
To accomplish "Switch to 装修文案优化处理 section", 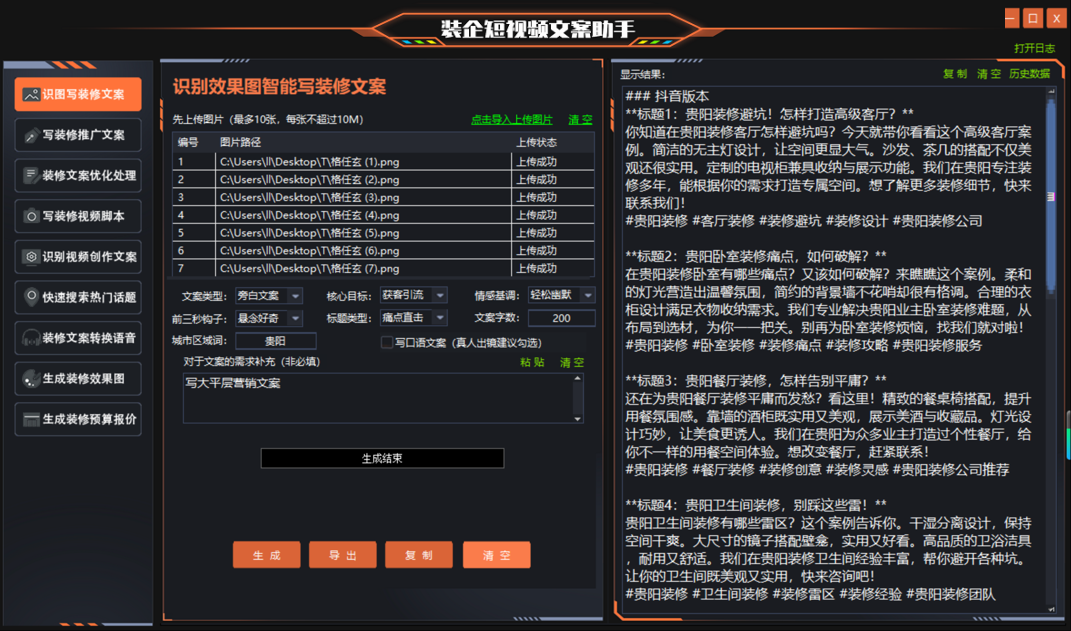I will coord(78,176).
